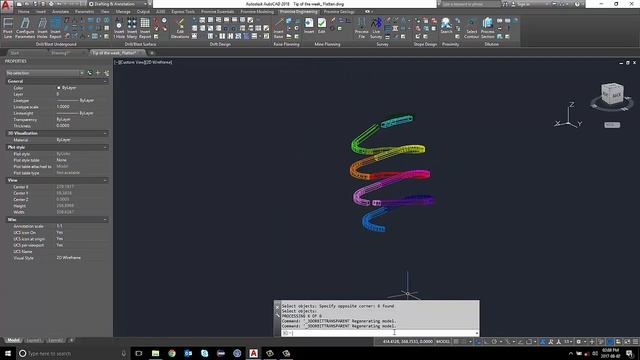This screenshot has height=360, width=640.
Task: Switch to Promine Modeling ribbon tab
Action: [x=257, y=12]
